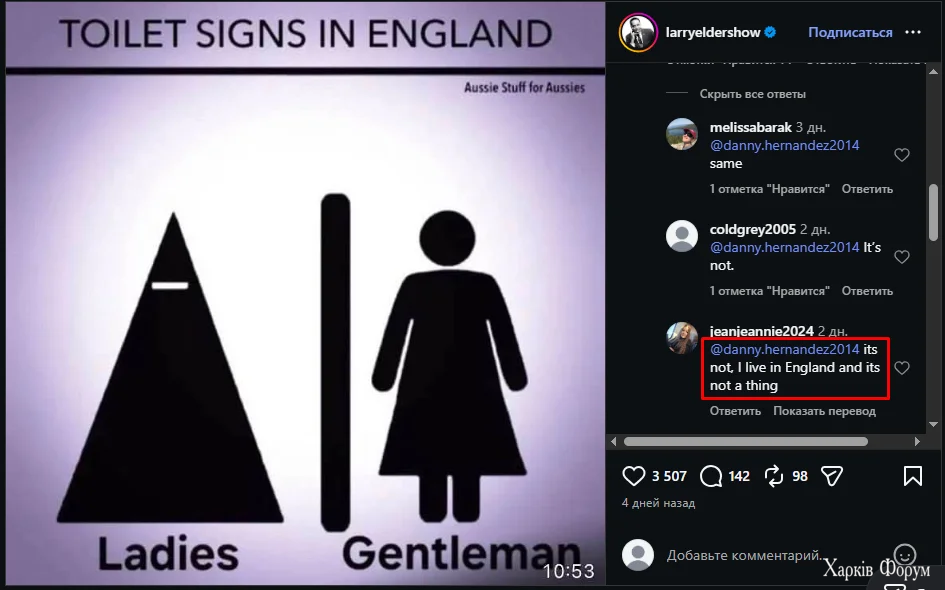945x590 pixels.
Task: Click Ответить under melissabarak's comment
Action: (x=867, y=189)
